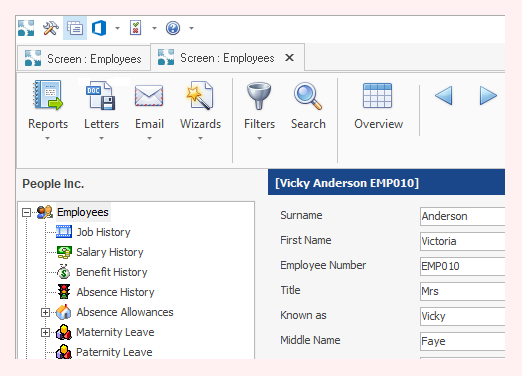This screenshot has height=376, width=522.
Task: Expand the Filters dropdown arrow
Action: [259, 138]
